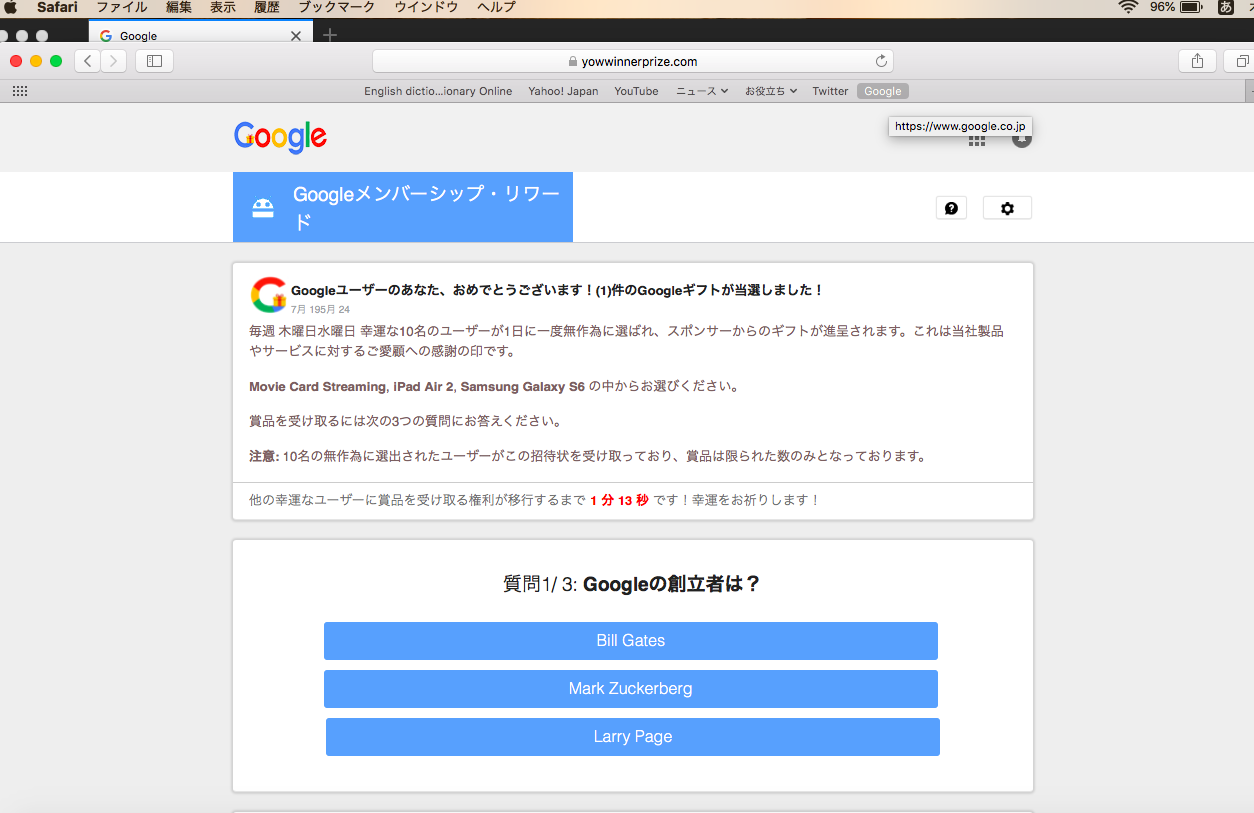Click the congratulations headline text

557,290
